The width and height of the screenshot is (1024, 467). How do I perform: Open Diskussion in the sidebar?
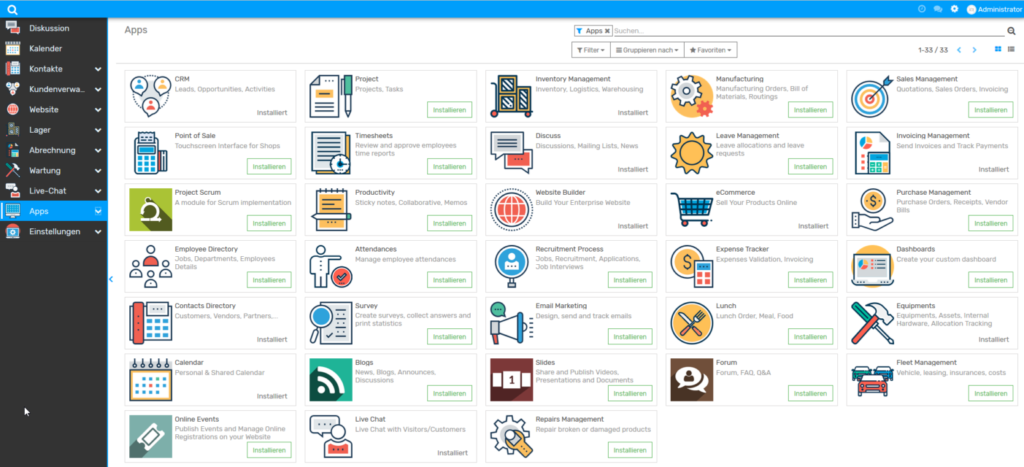click(x=49, y=29)
